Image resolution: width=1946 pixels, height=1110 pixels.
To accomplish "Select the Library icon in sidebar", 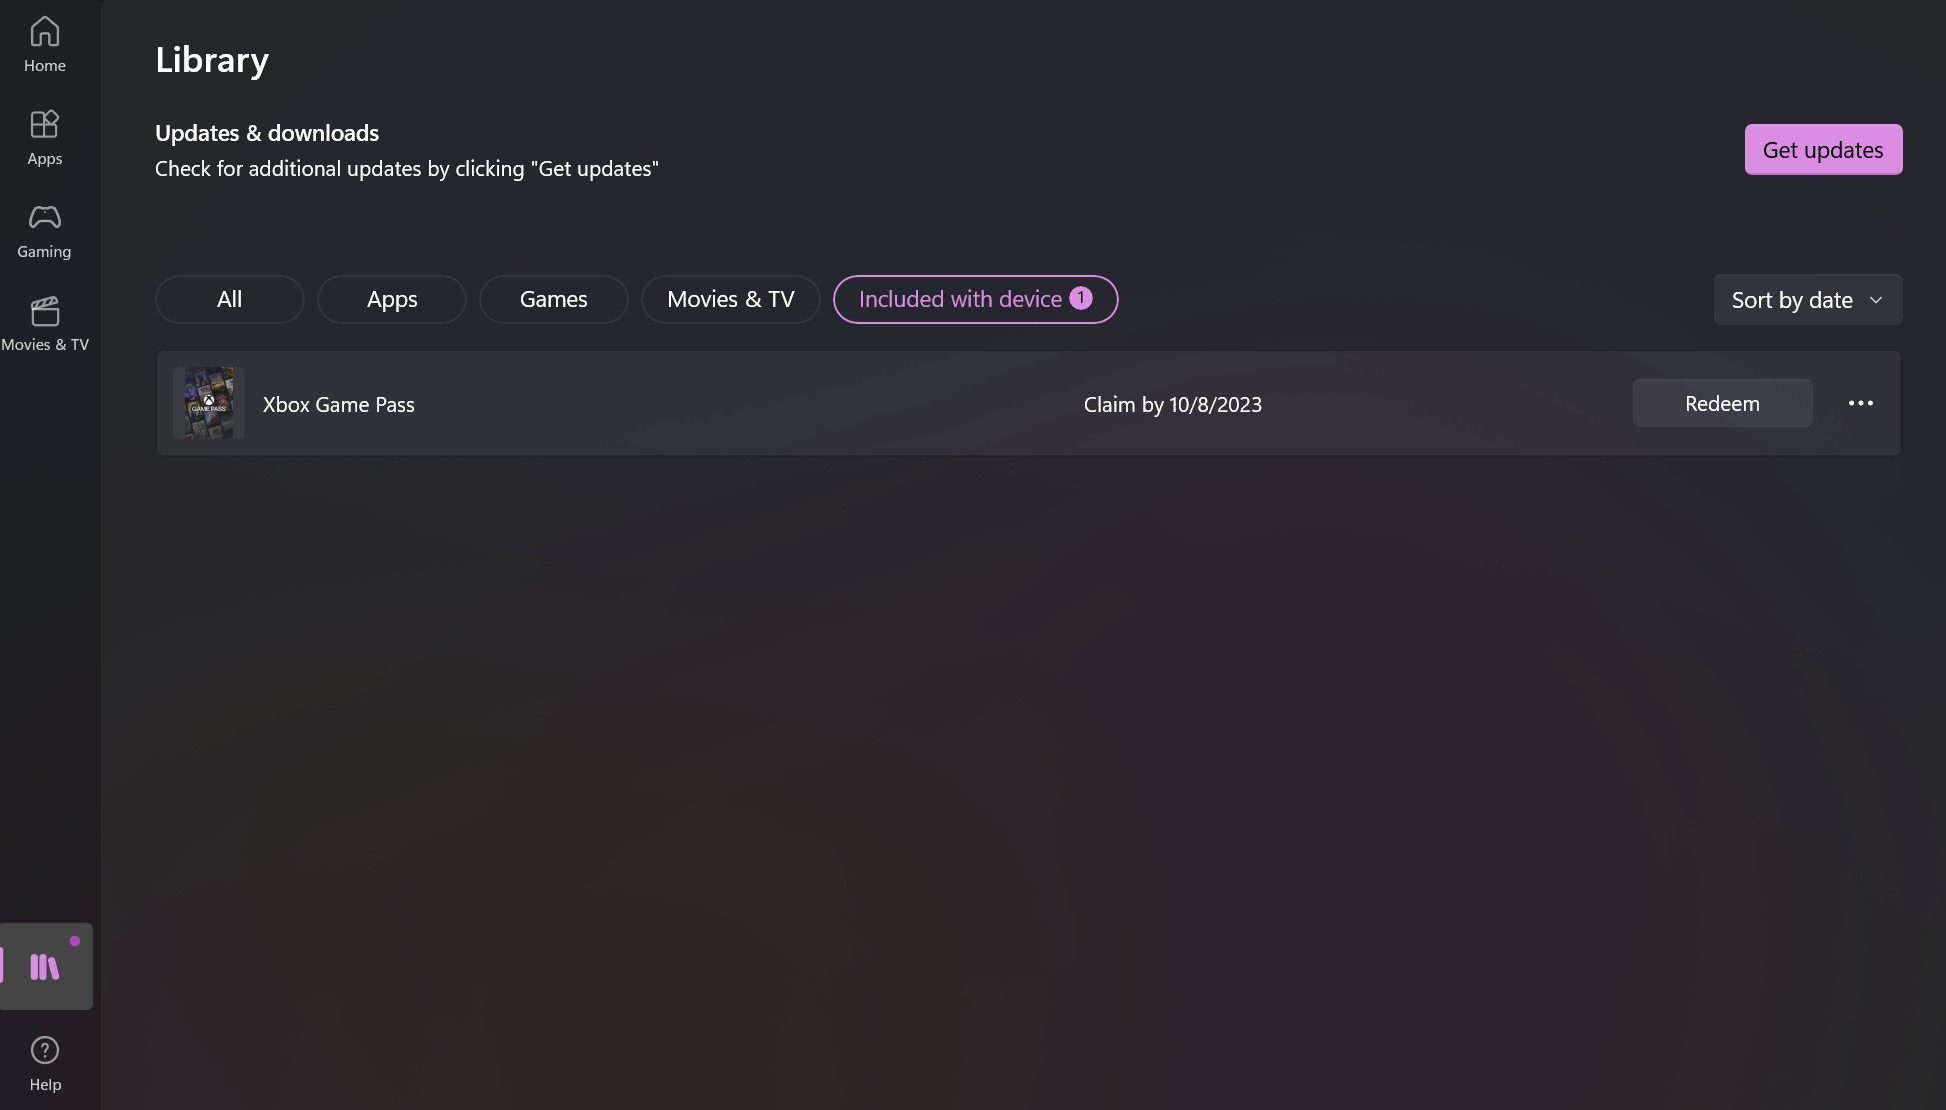I will pos(46,966).
